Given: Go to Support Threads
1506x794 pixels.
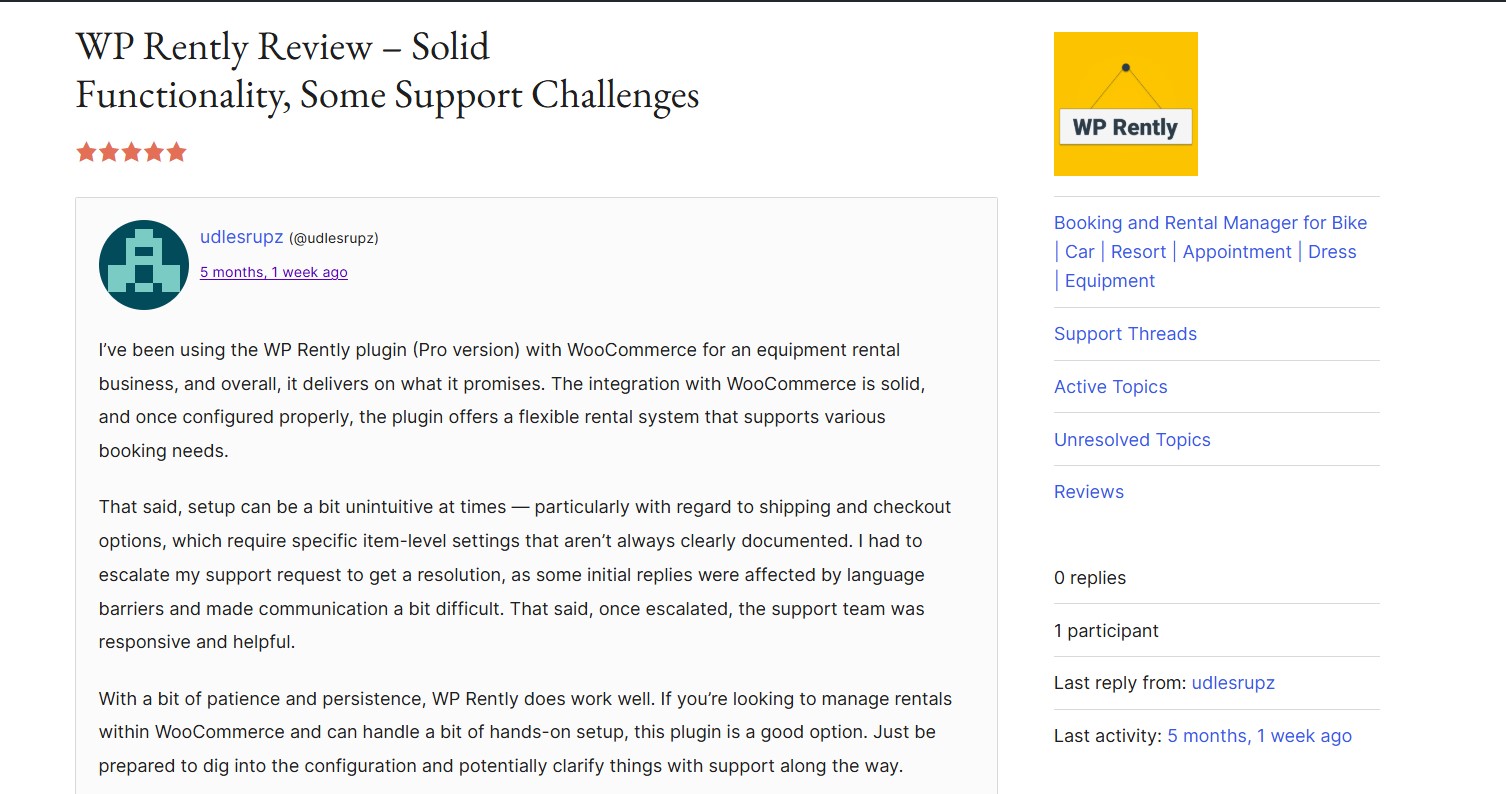Looking at the screenshot, I should [1125, 334].
